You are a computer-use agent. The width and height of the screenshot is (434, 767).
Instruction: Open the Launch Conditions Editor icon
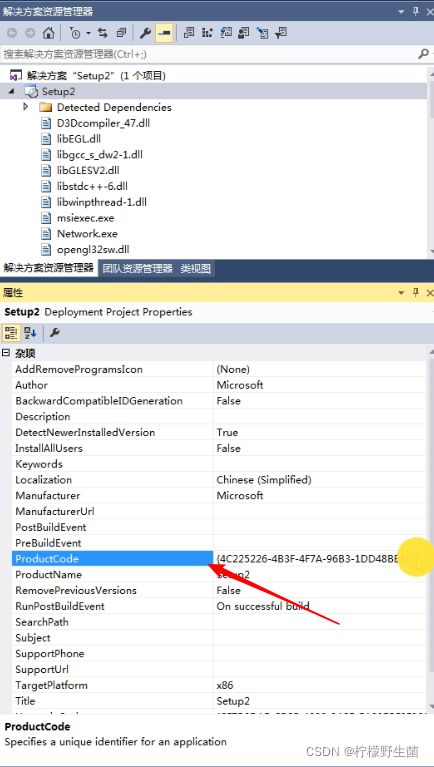[x=281, y=33]
